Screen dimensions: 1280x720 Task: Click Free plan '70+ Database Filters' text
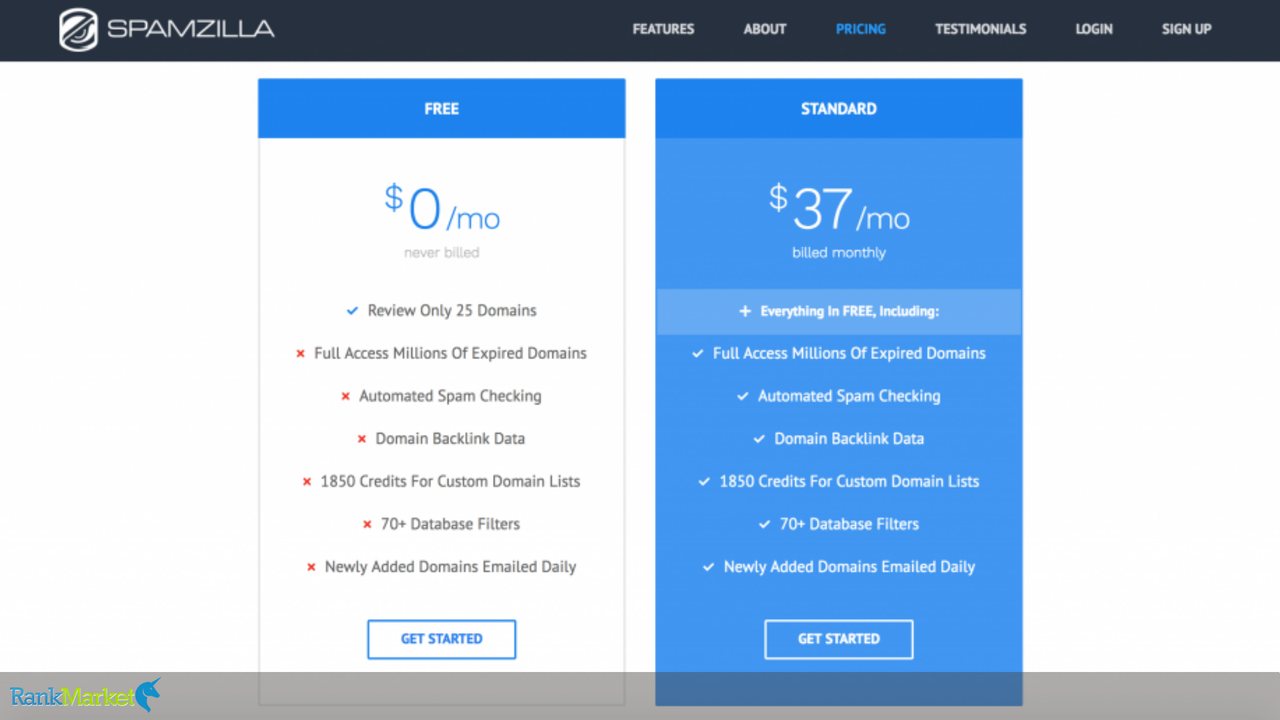(450, 525)
